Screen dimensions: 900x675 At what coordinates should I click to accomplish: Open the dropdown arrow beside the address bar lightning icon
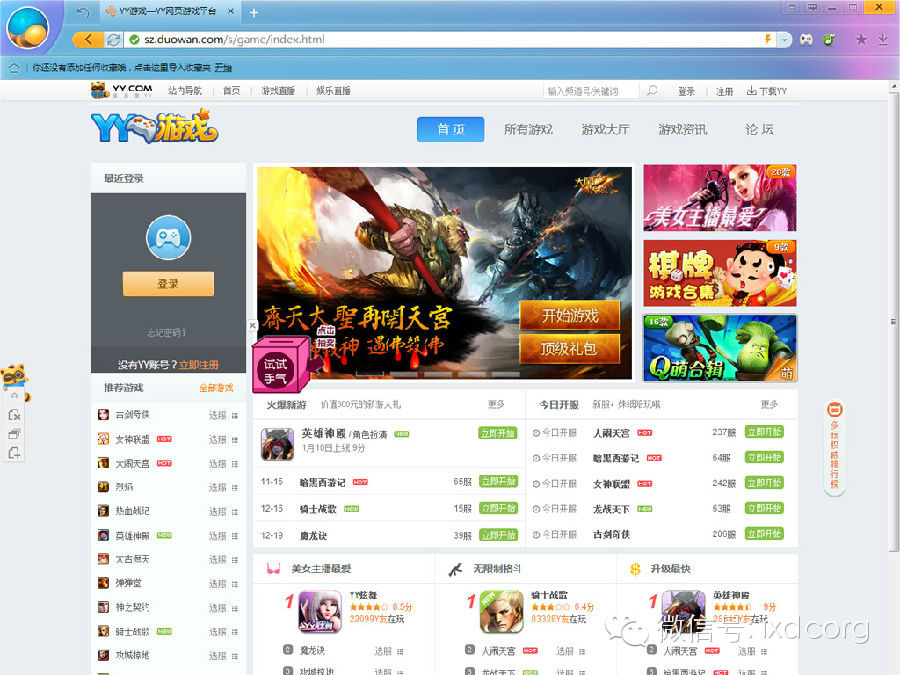[x=784, y=39]
